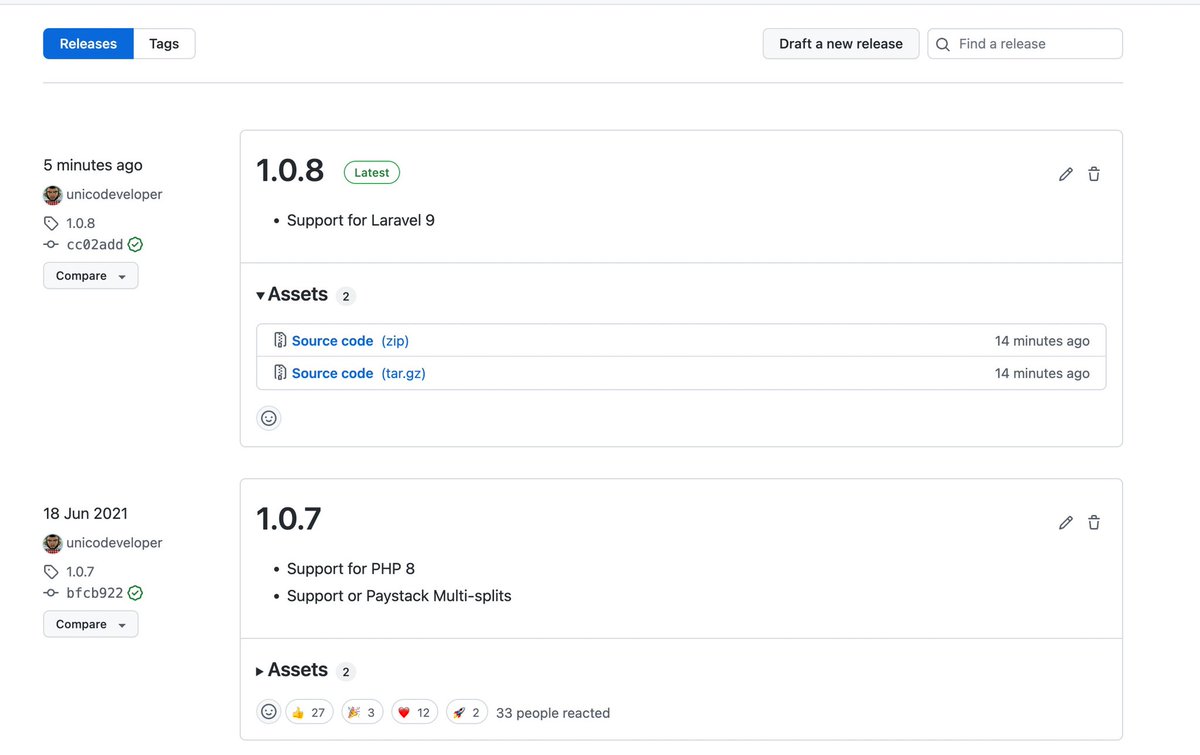Open the emoji reaction picker under 1.0.8 assets
This screenshot has height=755, width=1200.
[268, 417]
